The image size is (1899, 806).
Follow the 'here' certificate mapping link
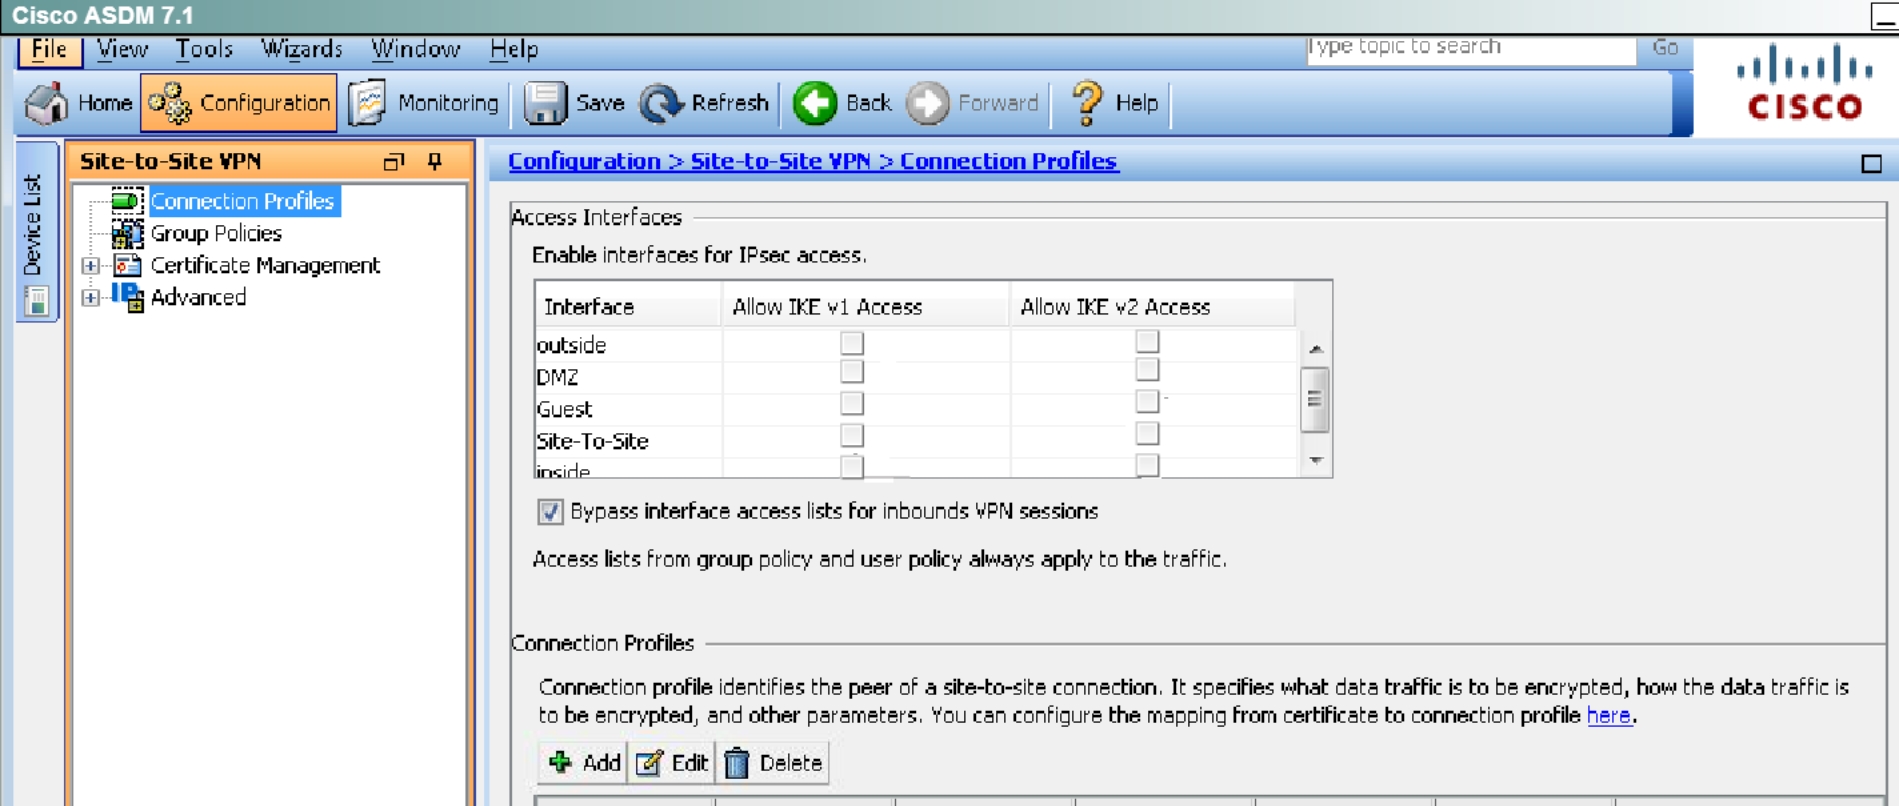click(x=1608, y=716)
